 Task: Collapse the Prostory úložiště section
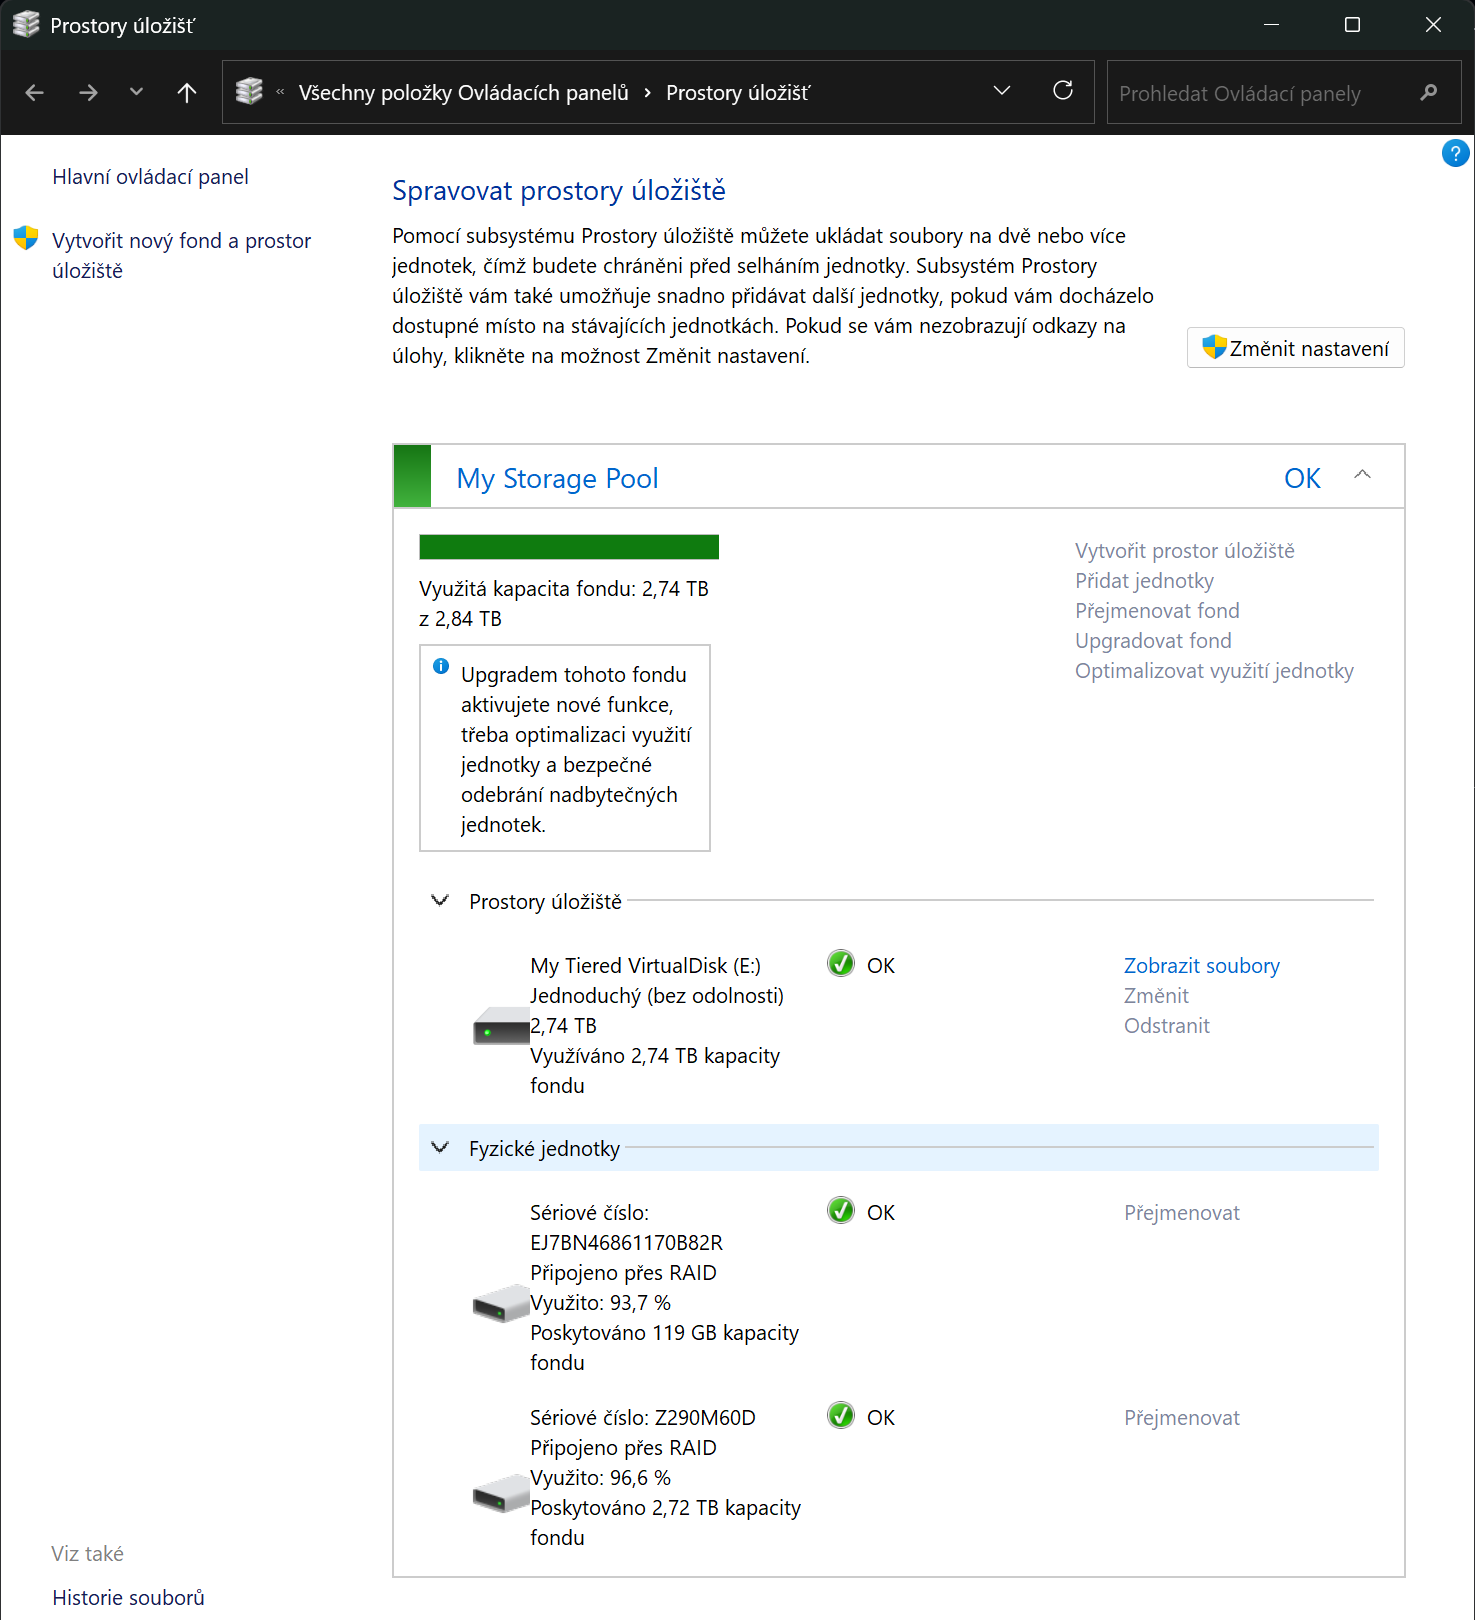[x=439, y=901]
